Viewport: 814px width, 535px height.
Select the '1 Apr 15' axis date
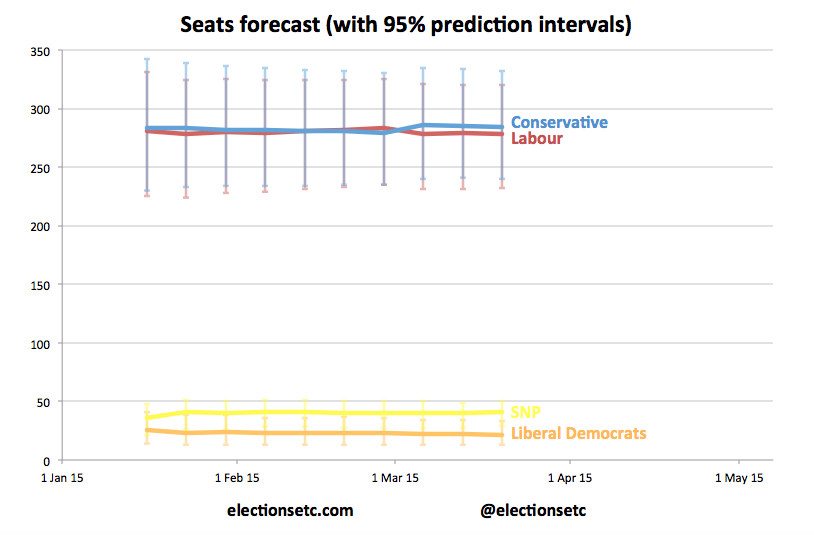571,478
